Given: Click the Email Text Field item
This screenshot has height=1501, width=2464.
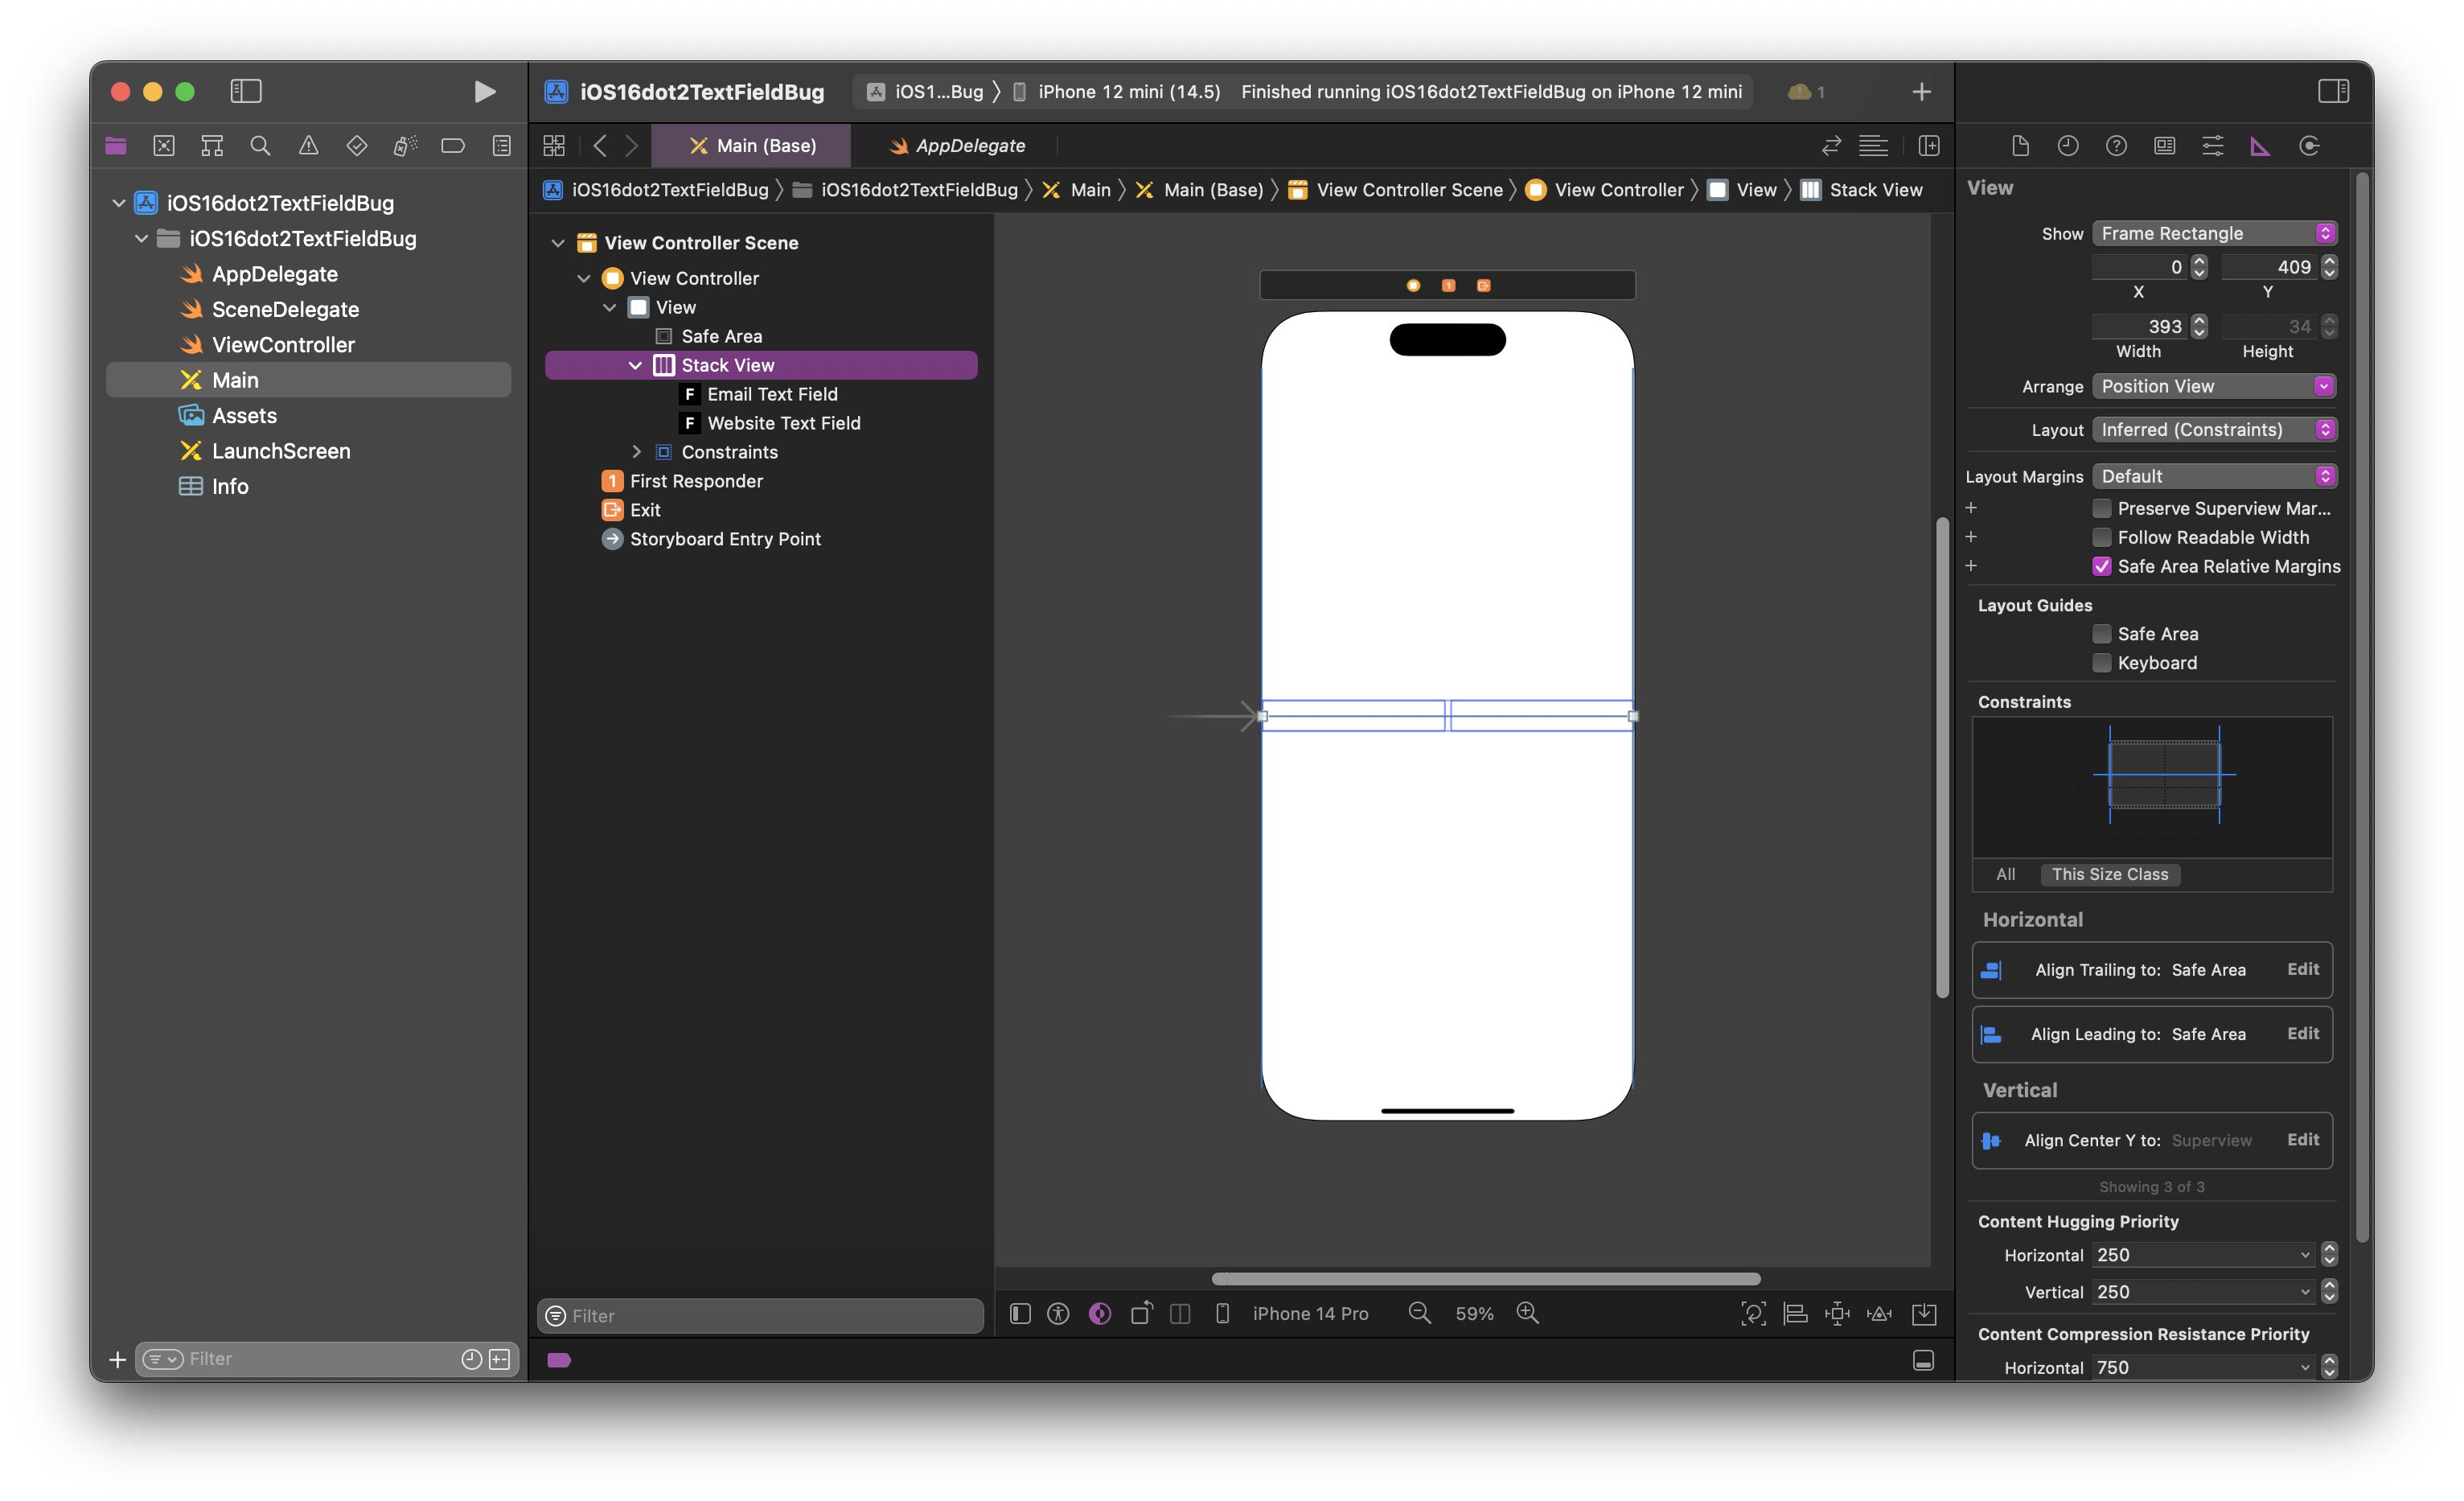Looking at the screenshot, I should point(773,394).
